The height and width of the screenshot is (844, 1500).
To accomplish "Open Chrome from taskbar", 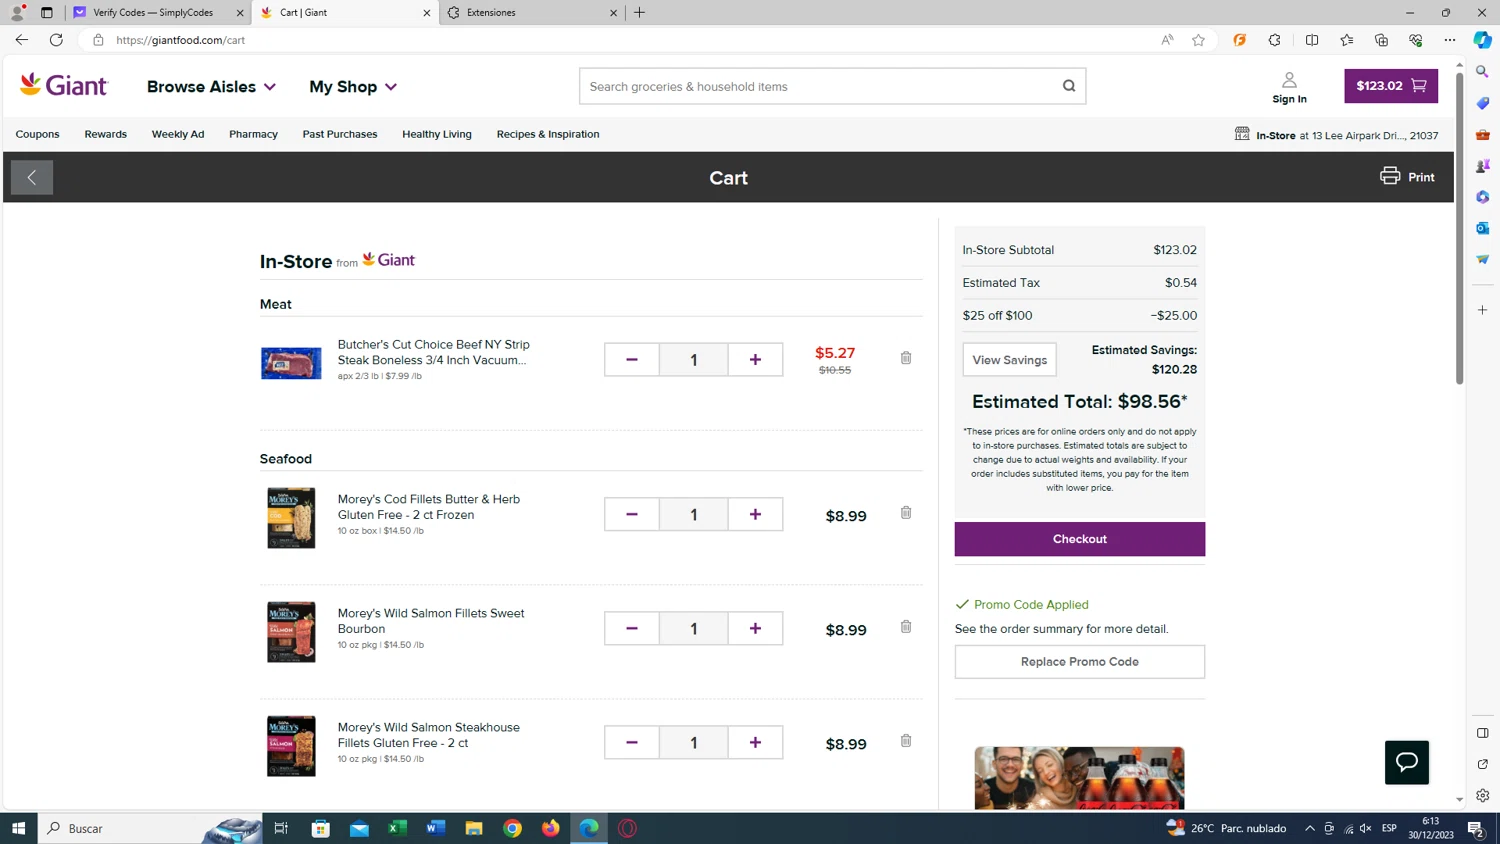I will click(512, 828).
